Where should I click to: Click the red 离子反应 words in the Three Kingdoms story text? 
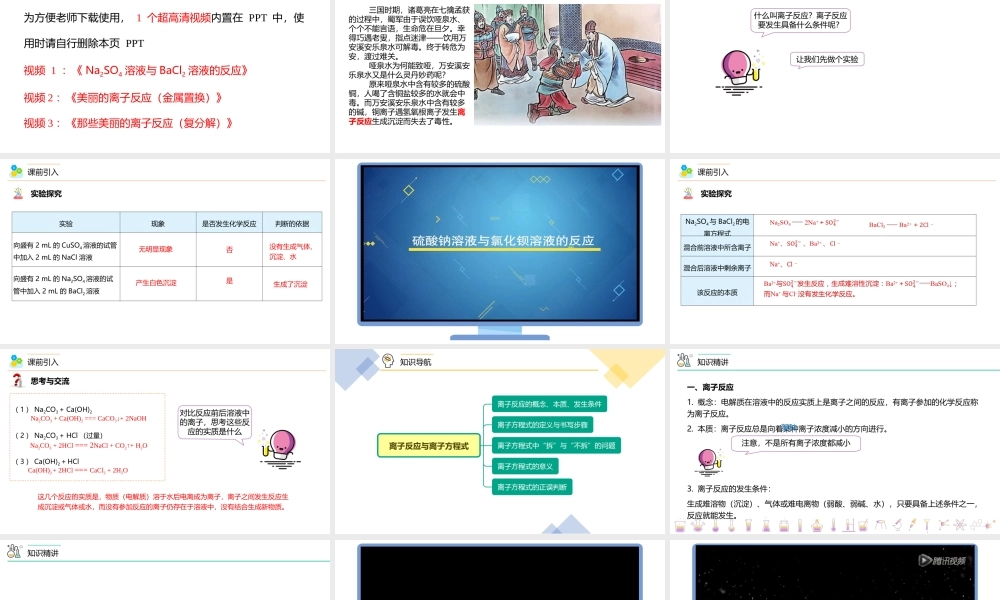[x=407, y=117]
